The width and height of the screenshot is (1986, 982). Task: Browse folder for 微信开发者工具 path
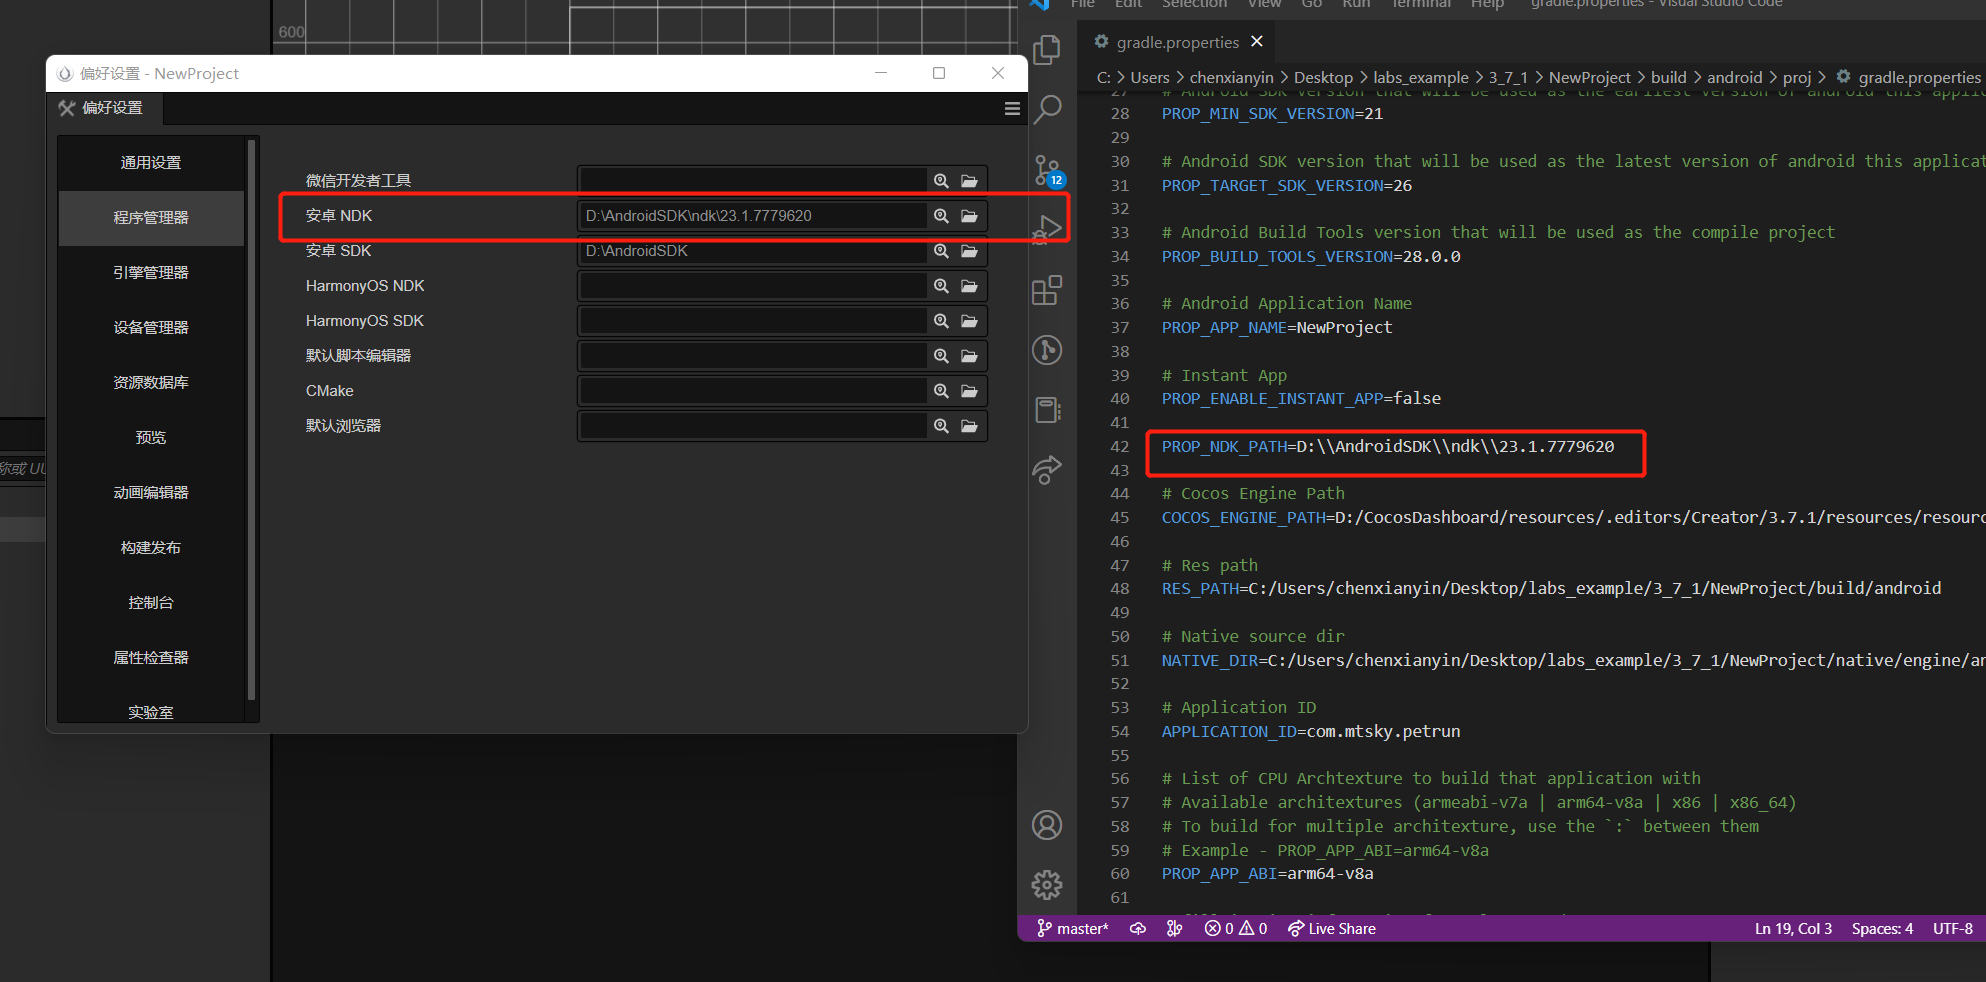(969, 181)
